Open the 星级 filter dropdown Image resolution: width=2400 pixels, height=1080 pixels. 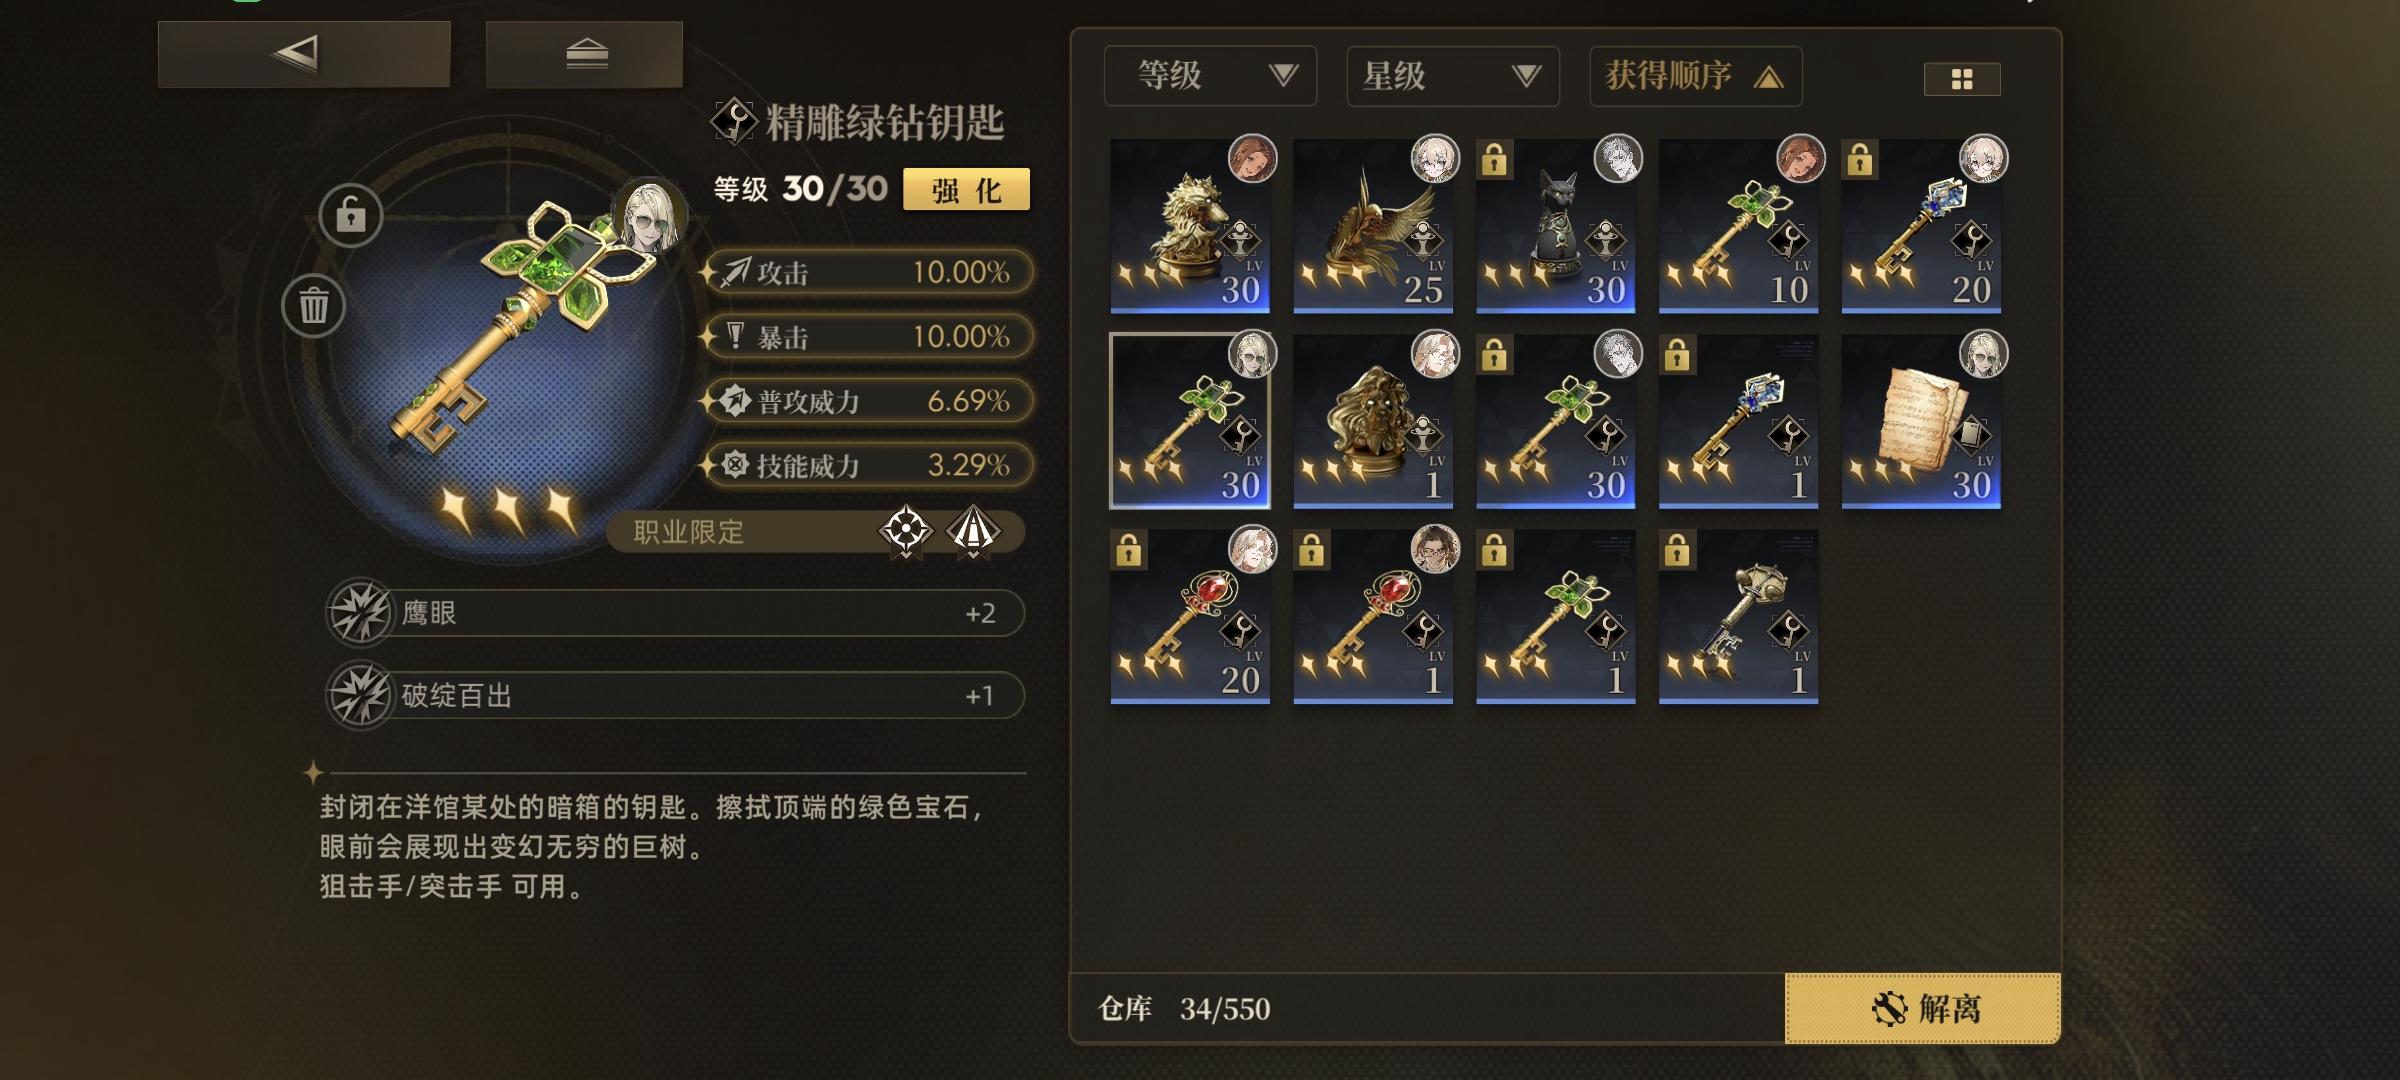tap(1453, 76)
